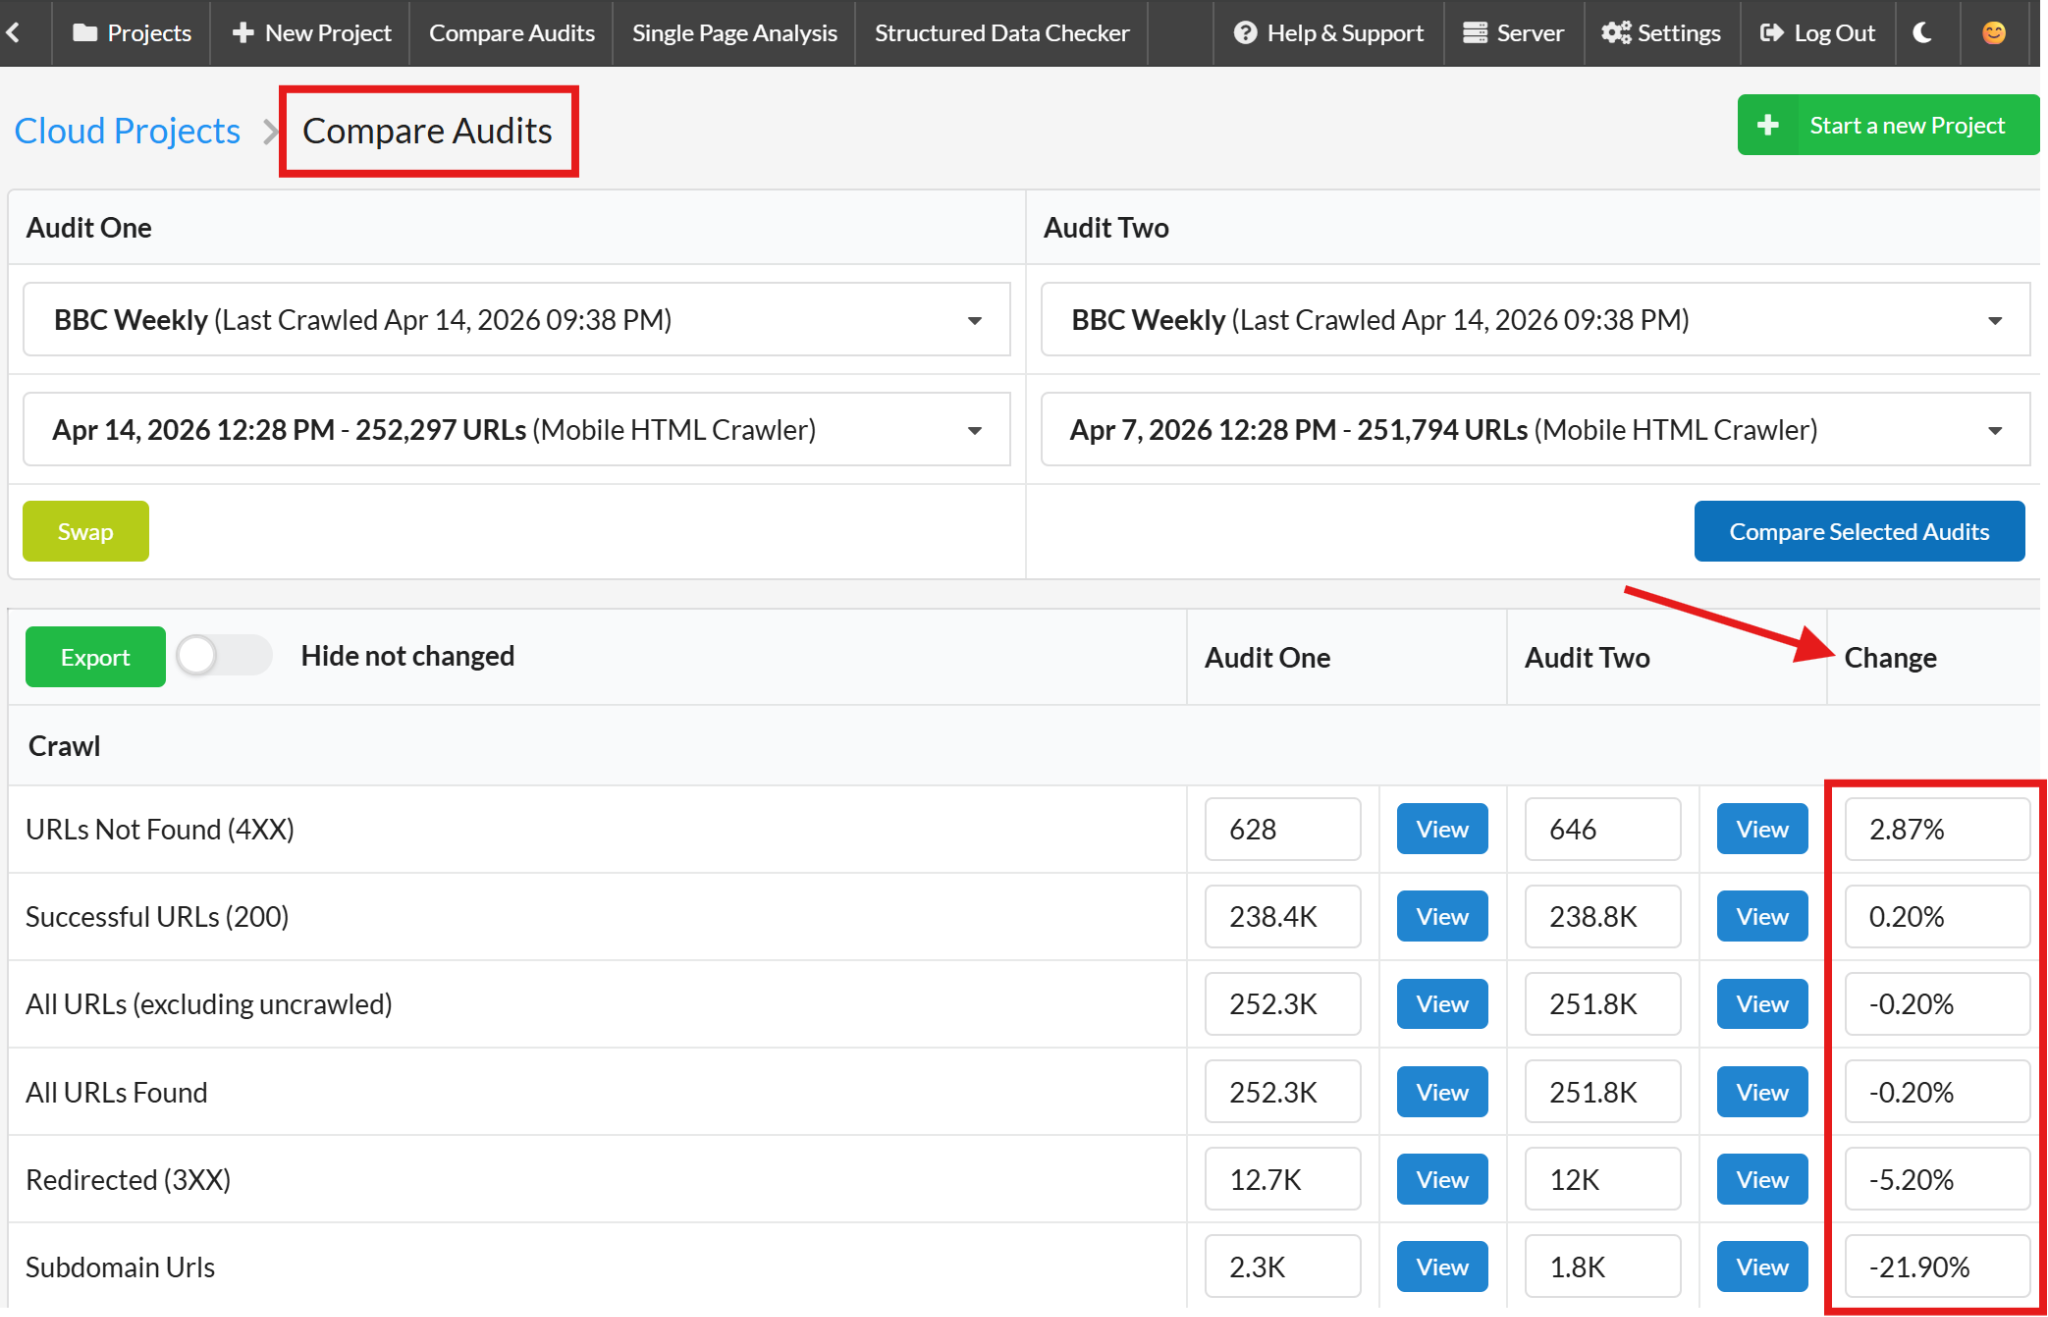This screenshot has width=2048, height=1317.
Task: Log out using the exit icon
Action: [1773, 32]
